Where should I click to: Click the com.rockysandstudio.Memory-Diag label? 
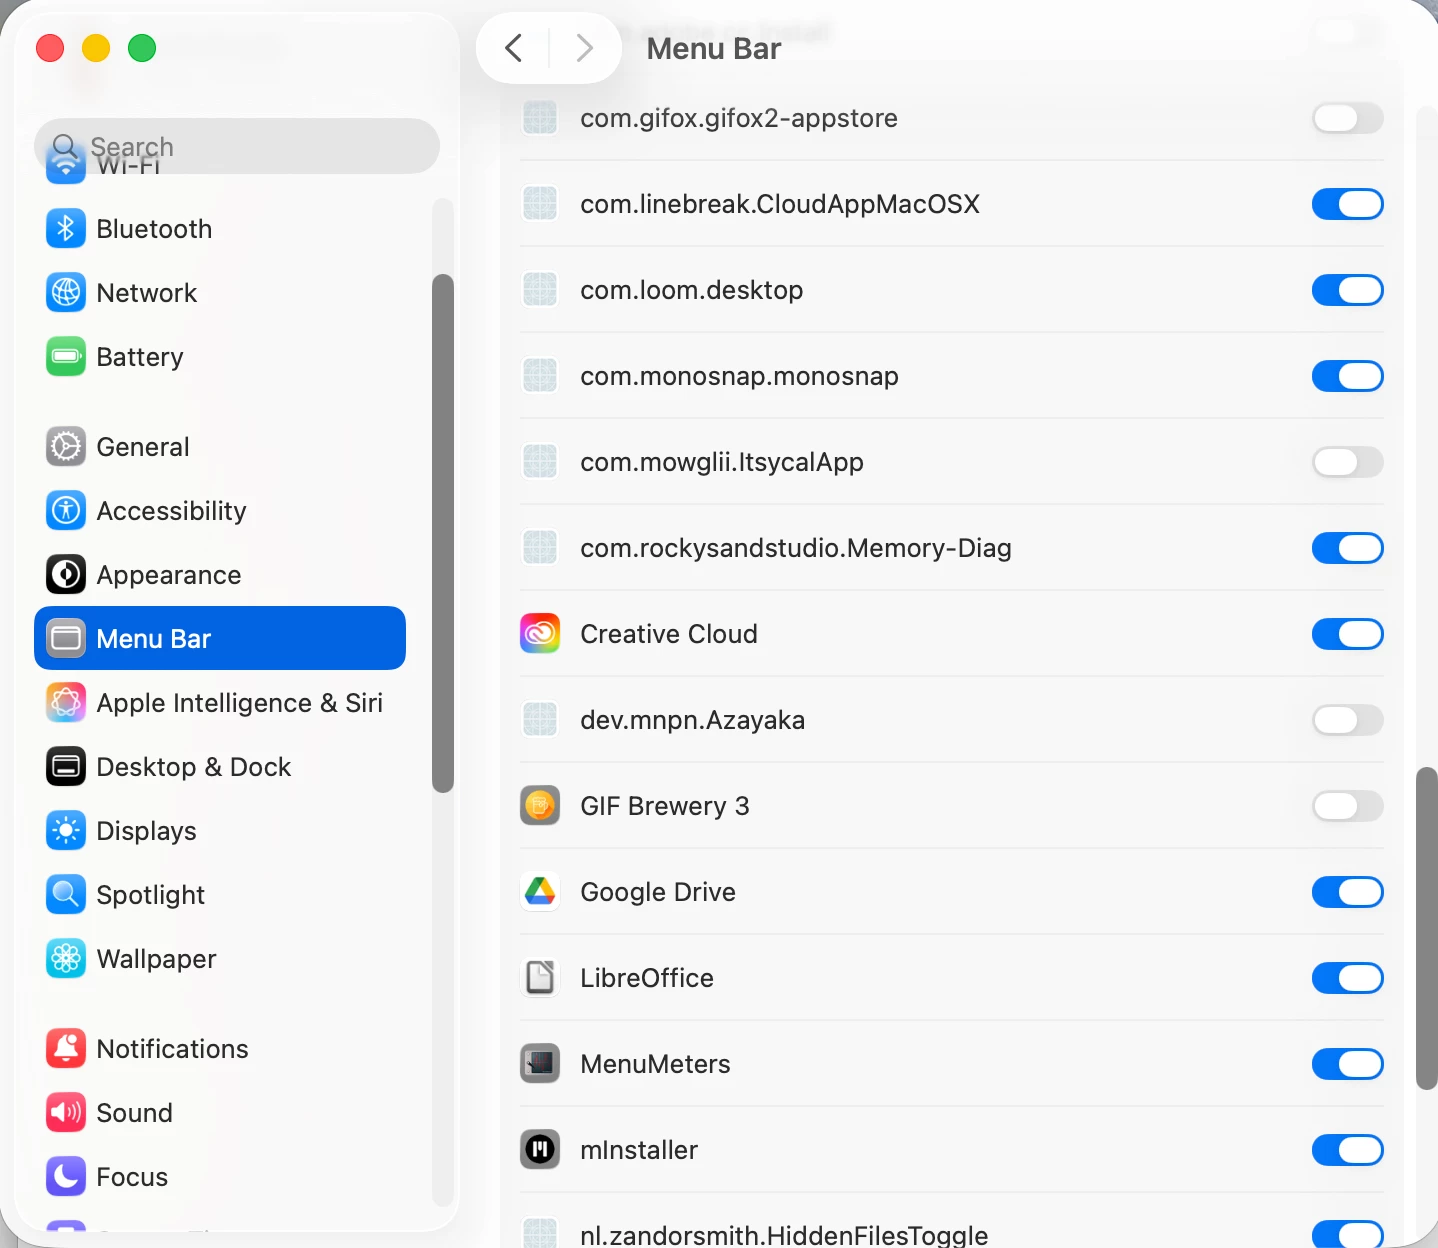tap(796, 548)
